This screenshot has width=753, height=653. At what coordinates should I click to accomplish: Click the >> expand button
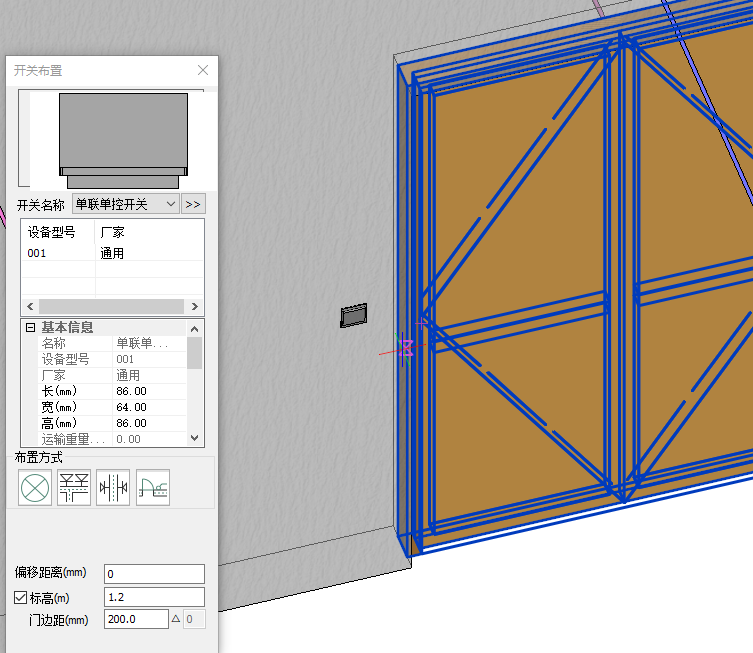(x=194, y=204)
